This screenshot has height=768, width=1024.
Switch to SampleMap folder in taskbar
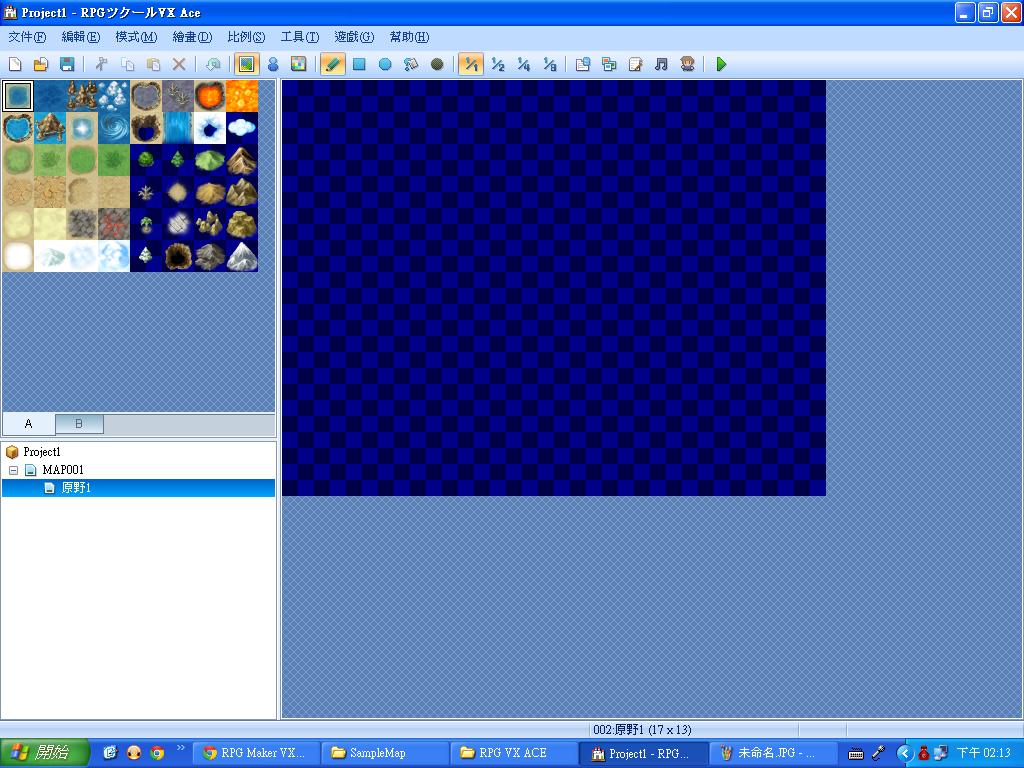pos(385,753)
